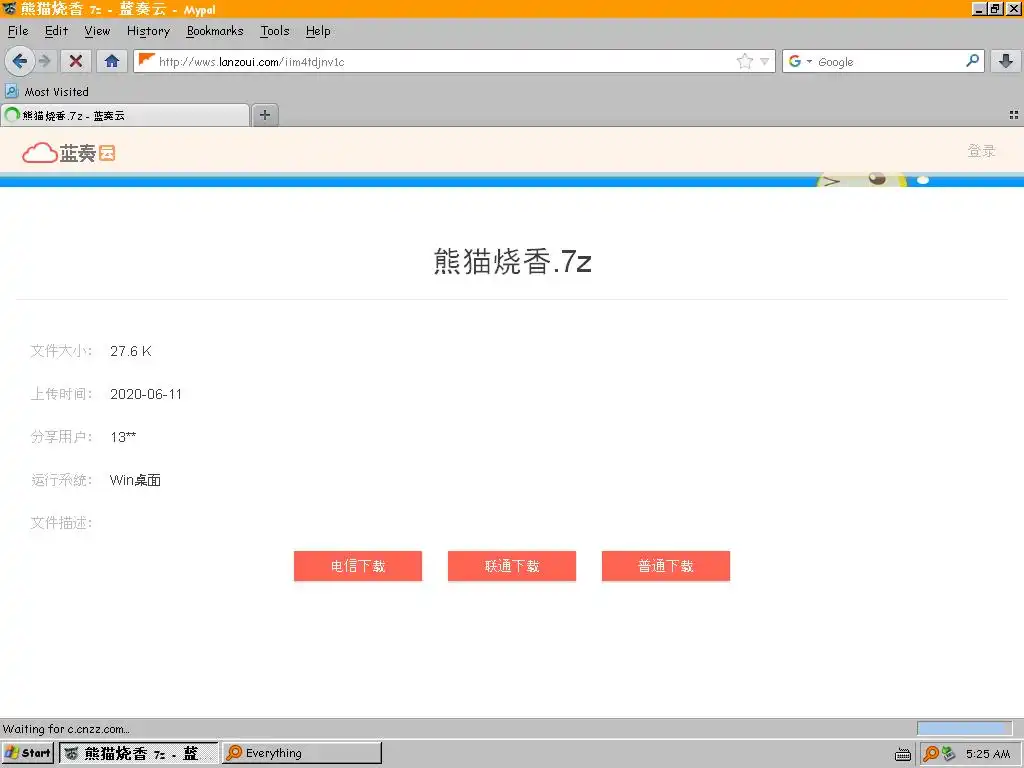The height and width of the screenshot is (768, 1024).
Task: Click the 普通下载 download button
Action: point(666,566)
